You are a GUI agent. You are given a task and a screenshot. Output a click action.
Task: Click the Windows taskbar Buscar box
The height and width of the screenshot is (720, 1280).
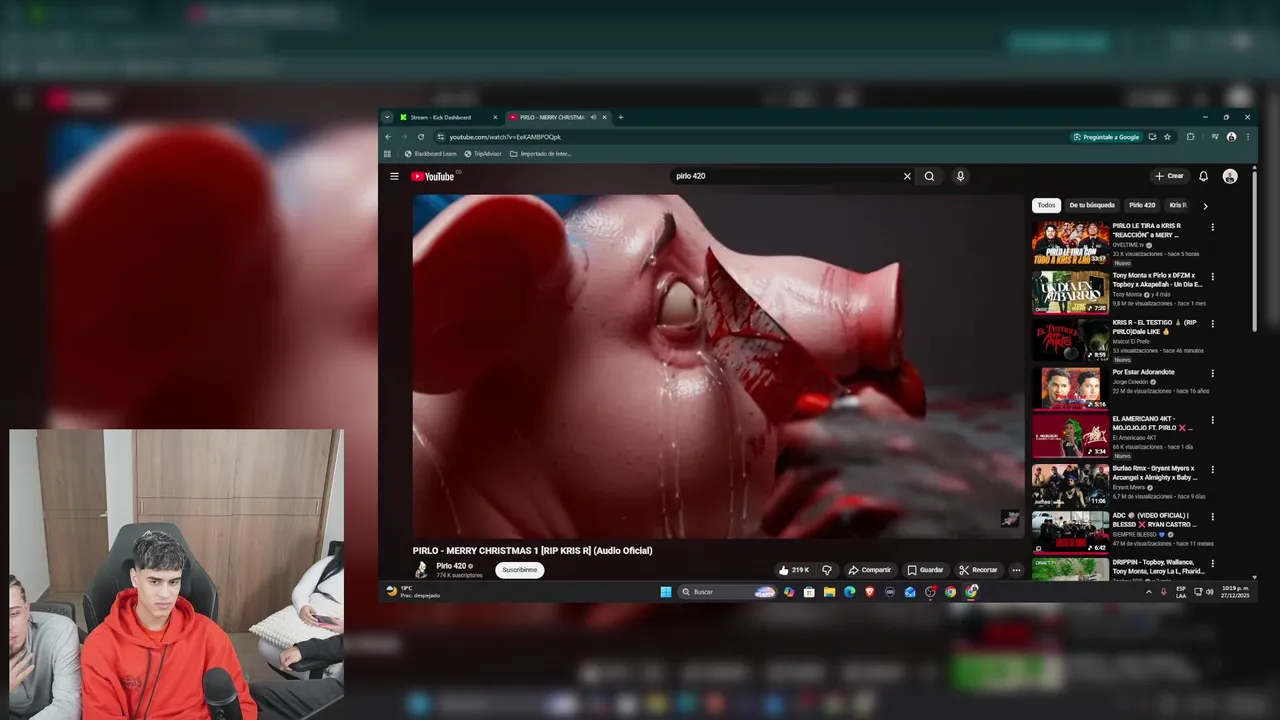728,592
